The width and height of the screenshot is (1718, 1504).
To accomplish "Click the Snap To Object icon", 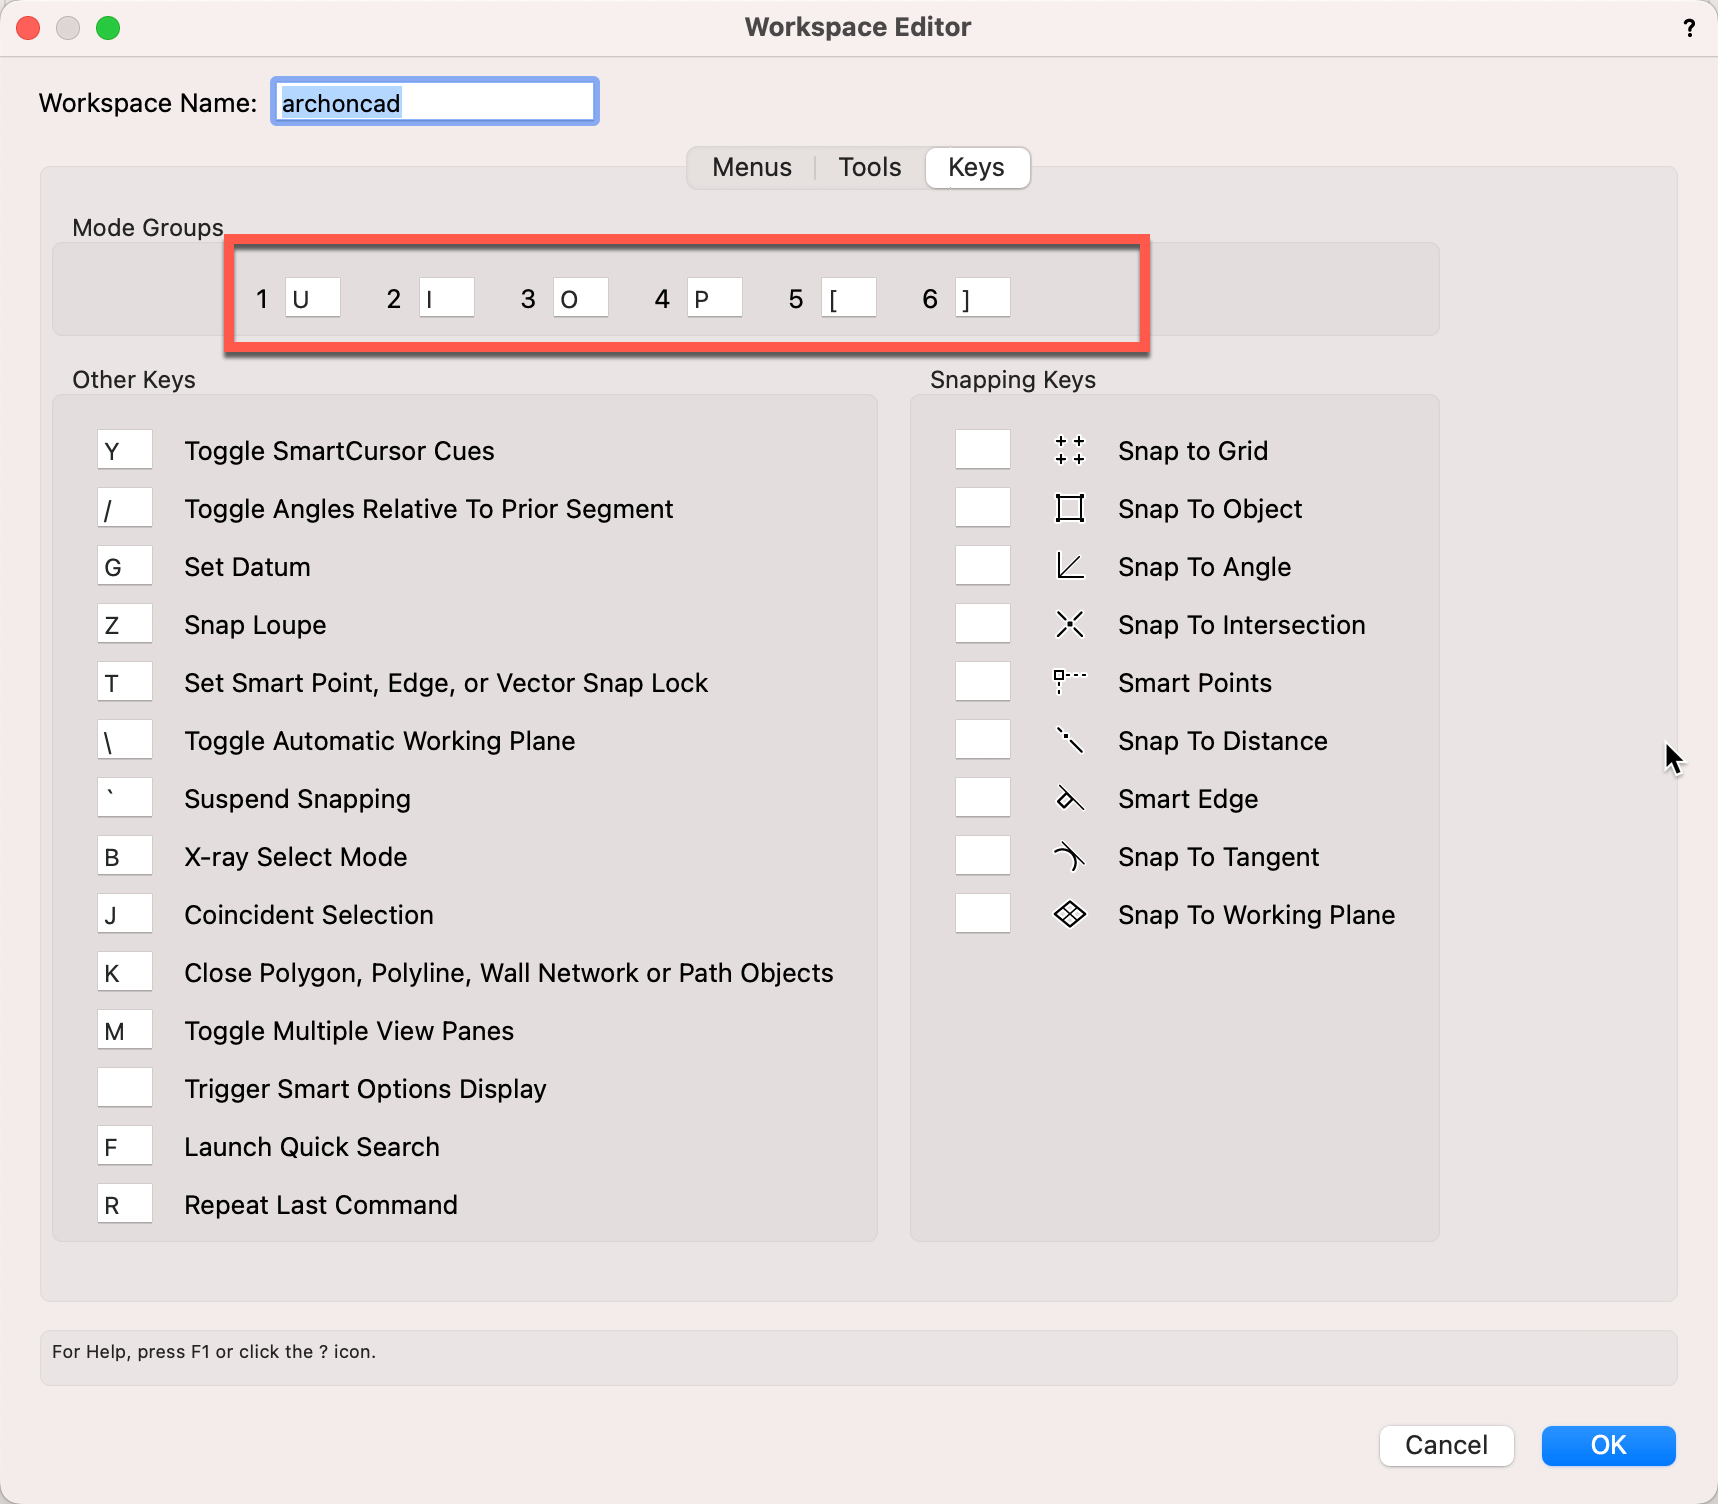I will 1069,509.
